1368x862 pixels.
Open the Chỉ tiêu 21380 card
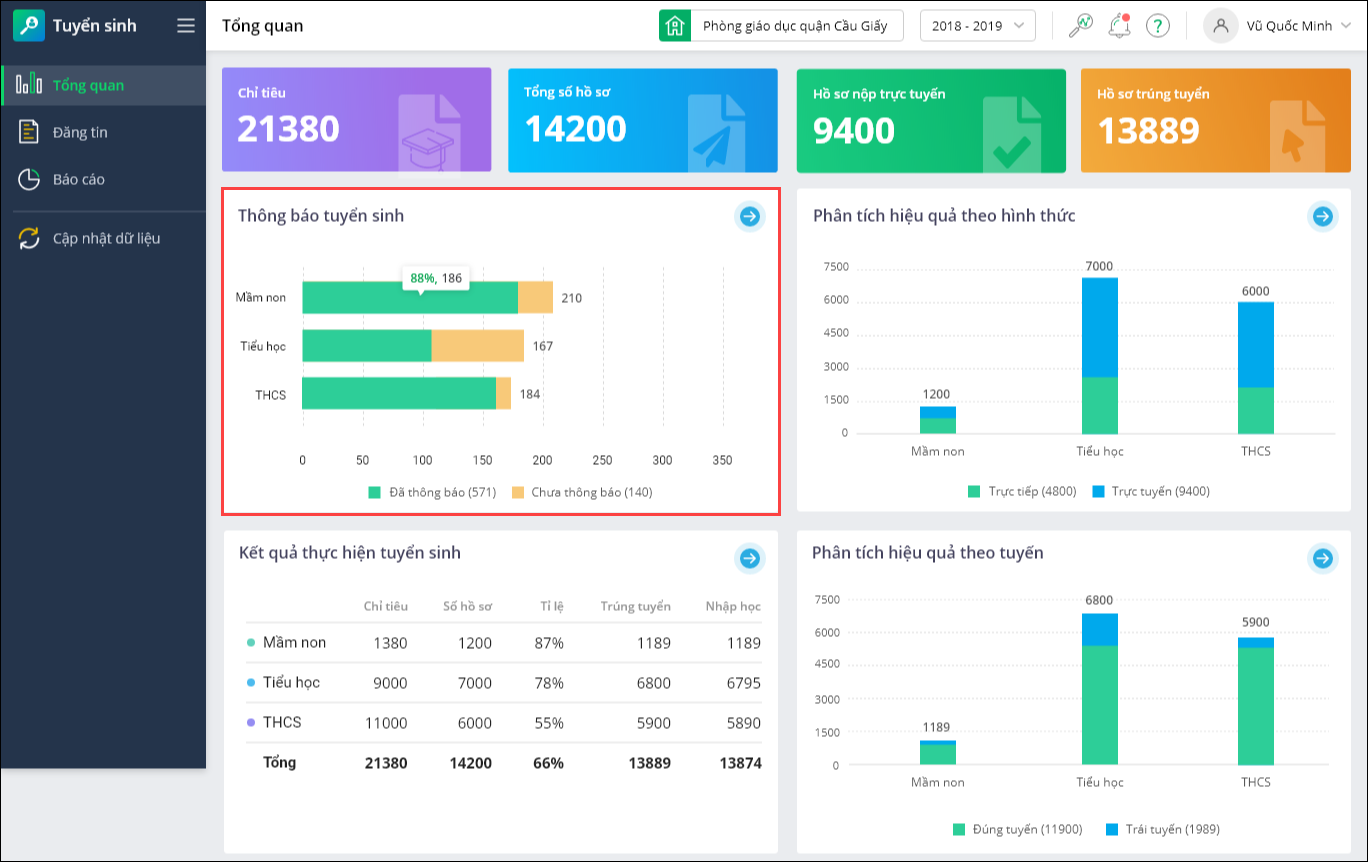(356, 120)
